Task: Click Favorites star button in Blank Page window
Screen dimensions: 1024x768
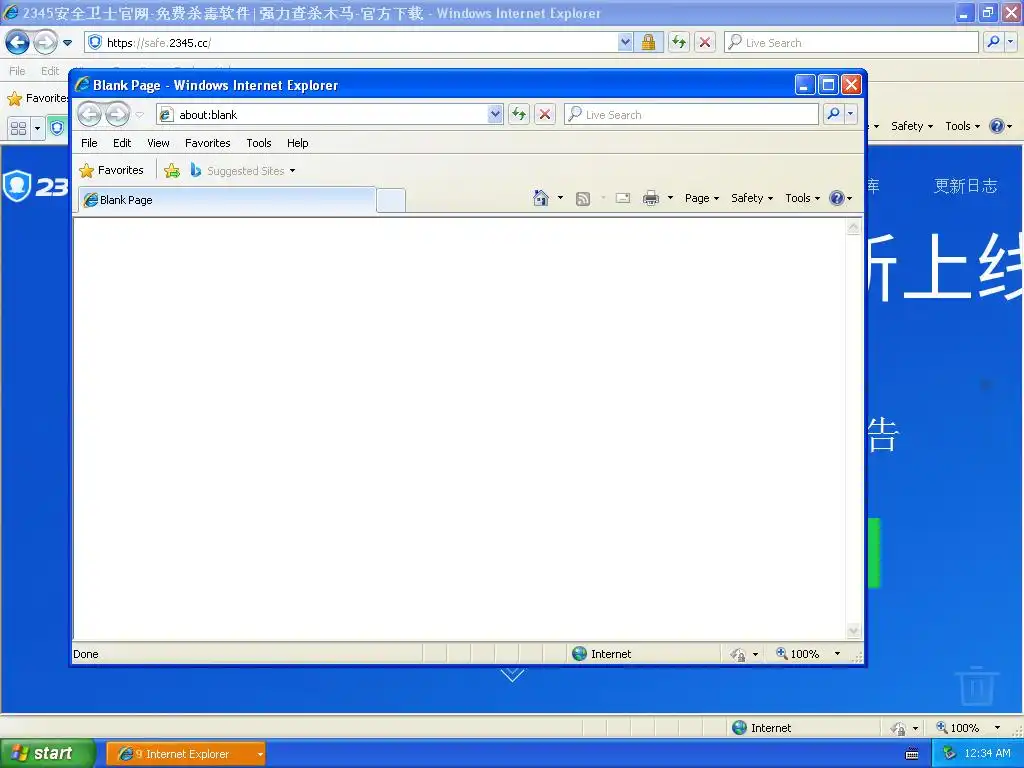Action: tap(111, 170)
